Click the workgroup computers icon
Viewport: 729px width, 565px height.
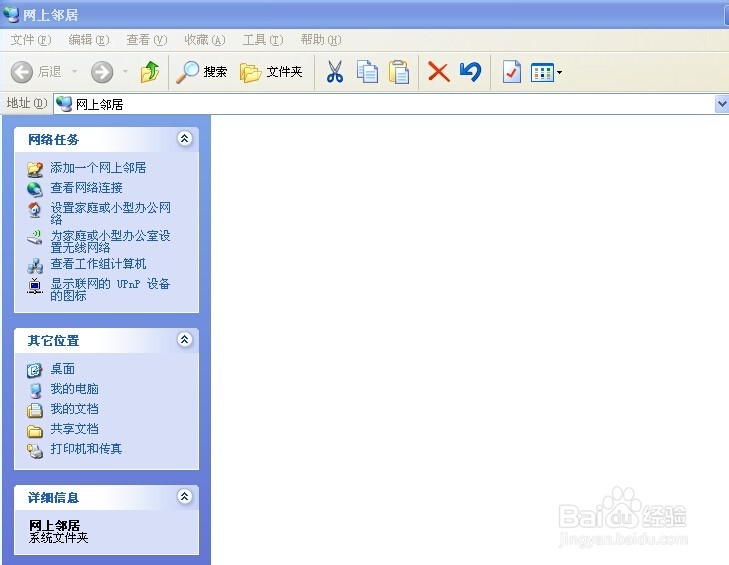(35, 266)
